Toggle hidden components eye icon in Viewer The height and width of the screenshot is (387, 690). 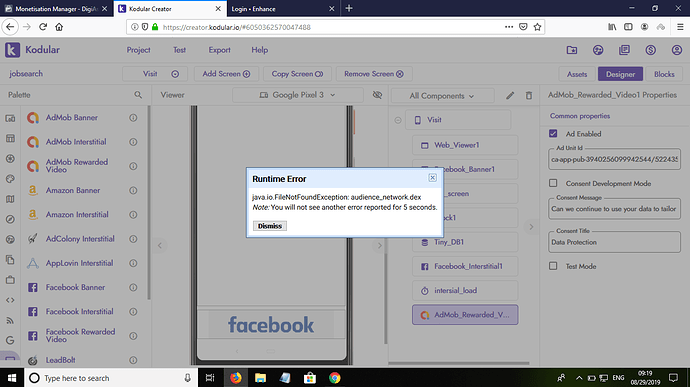point(377,95)
